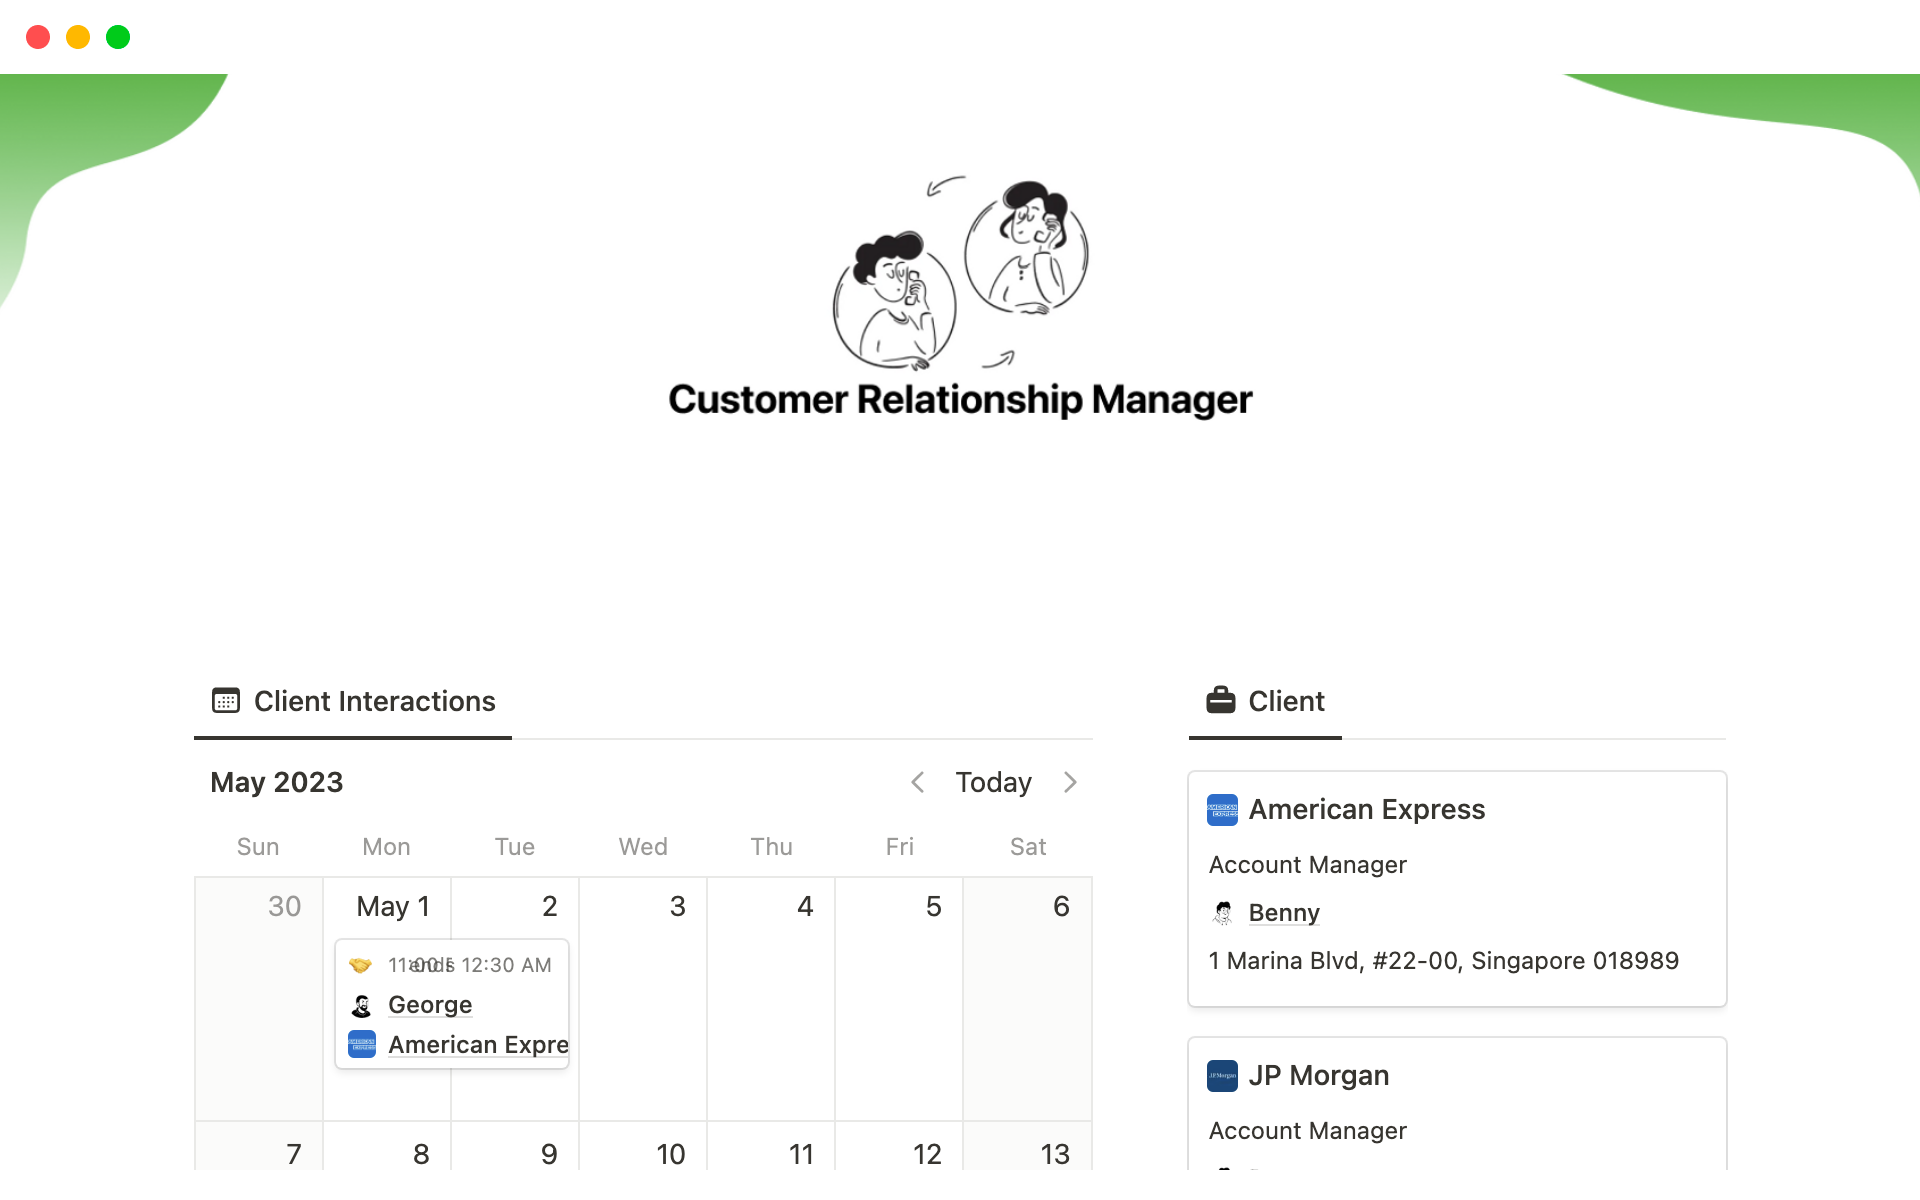
Task: Select the Client Interactions tab
Action: pos(374,701)
